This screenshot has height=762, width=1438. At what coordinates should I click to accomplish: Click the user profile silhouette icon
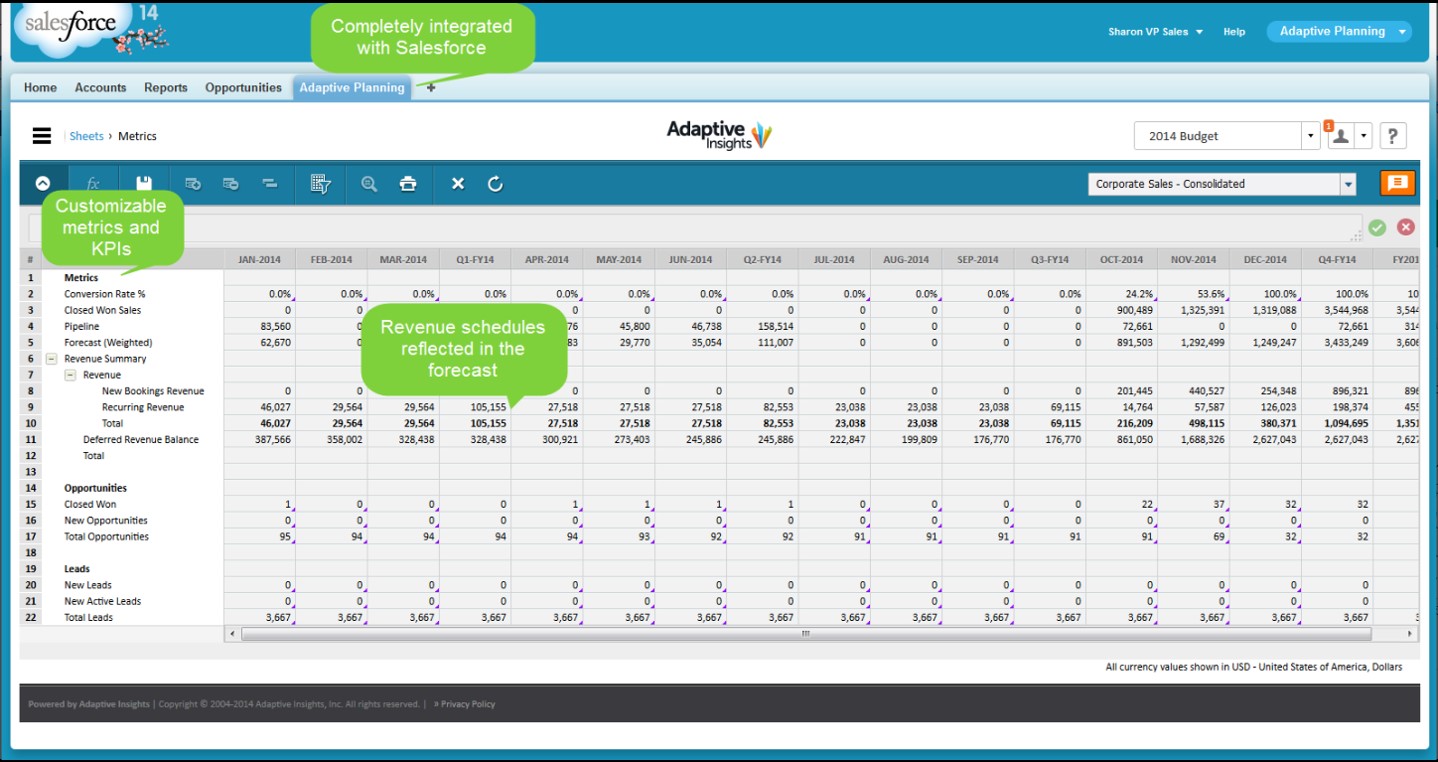pos(1340,136)
